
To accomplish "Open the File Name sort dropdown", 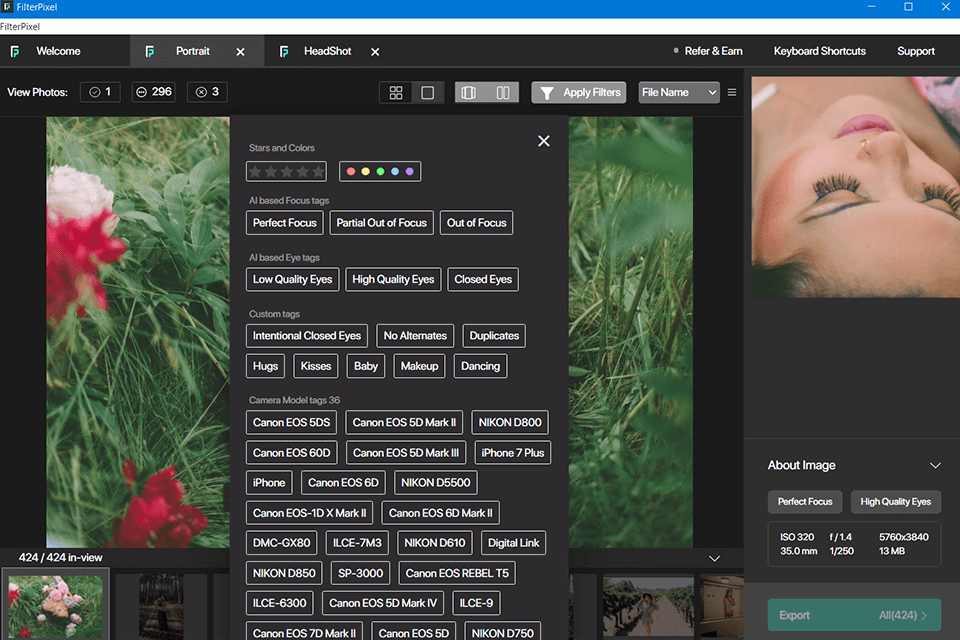I will 678,92.
